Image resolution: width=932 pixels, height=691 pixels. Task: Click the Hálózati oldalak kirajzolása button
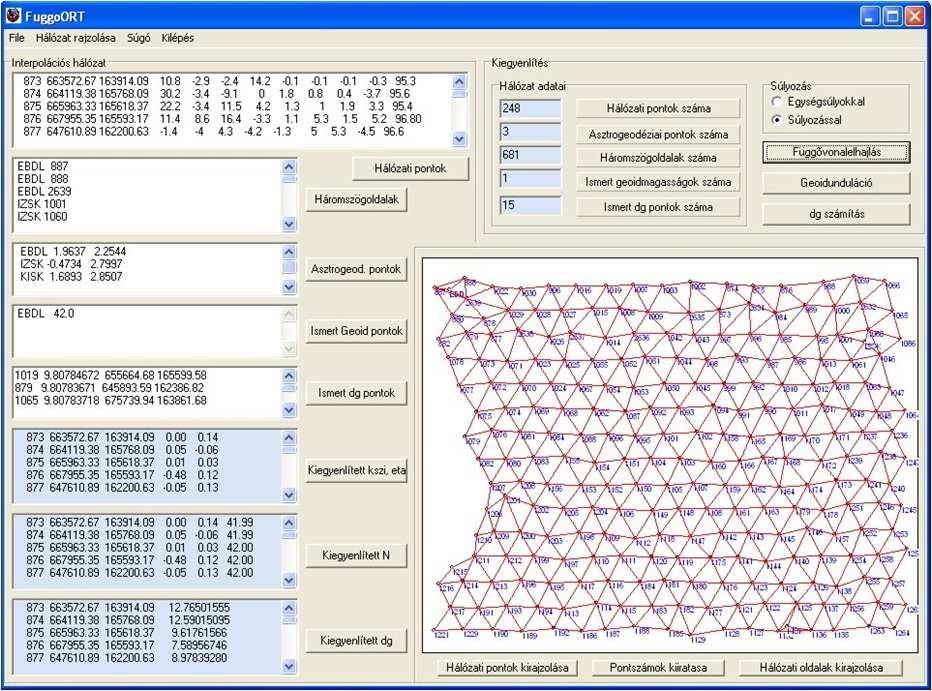(821, 668)
